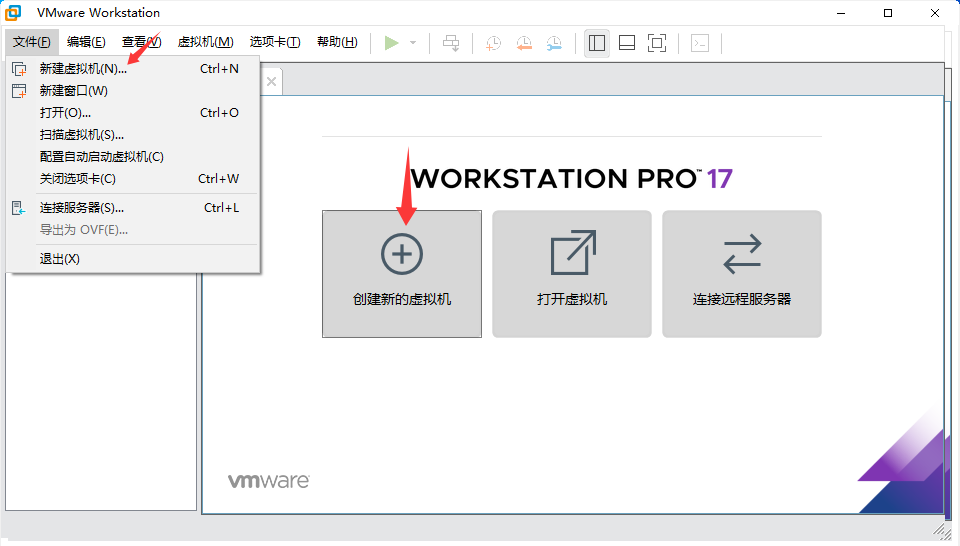The height and width of the screenshot is (546, 960).
Task: Open the power options dropdown arrow
Action: coord(413,43)
